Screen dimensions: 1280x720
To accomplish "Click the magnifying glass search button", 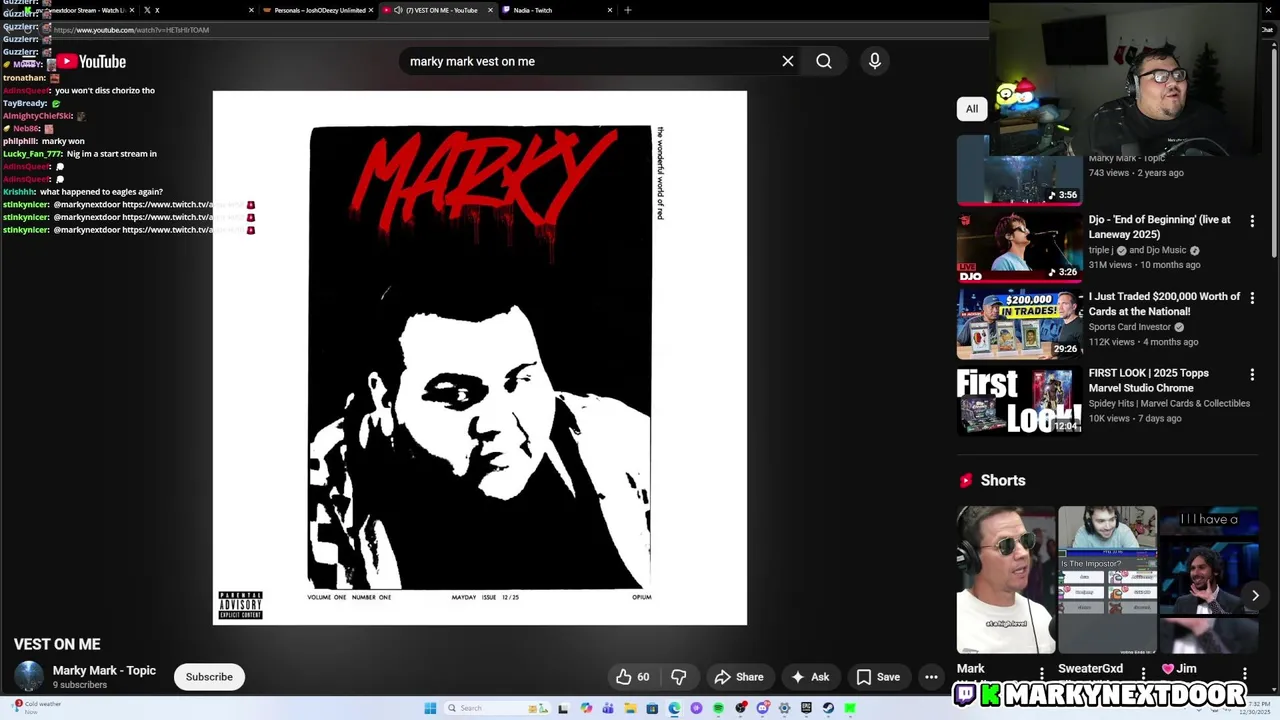I will click(x=824, y=61).
